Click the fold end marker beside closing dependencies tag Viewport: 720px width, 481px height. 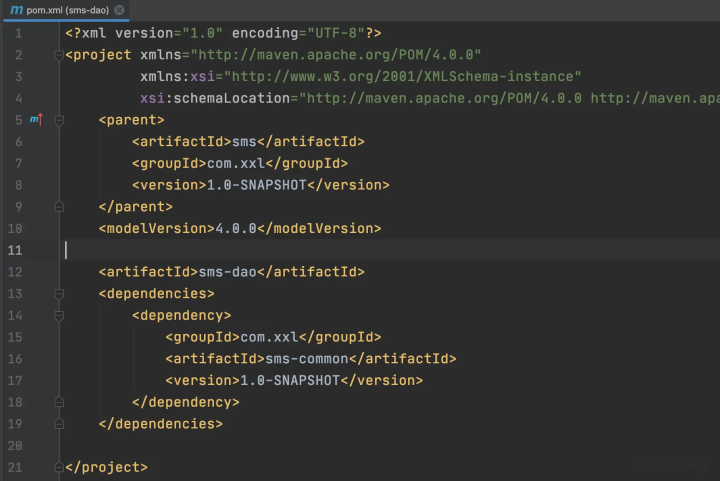pos(59,424)
